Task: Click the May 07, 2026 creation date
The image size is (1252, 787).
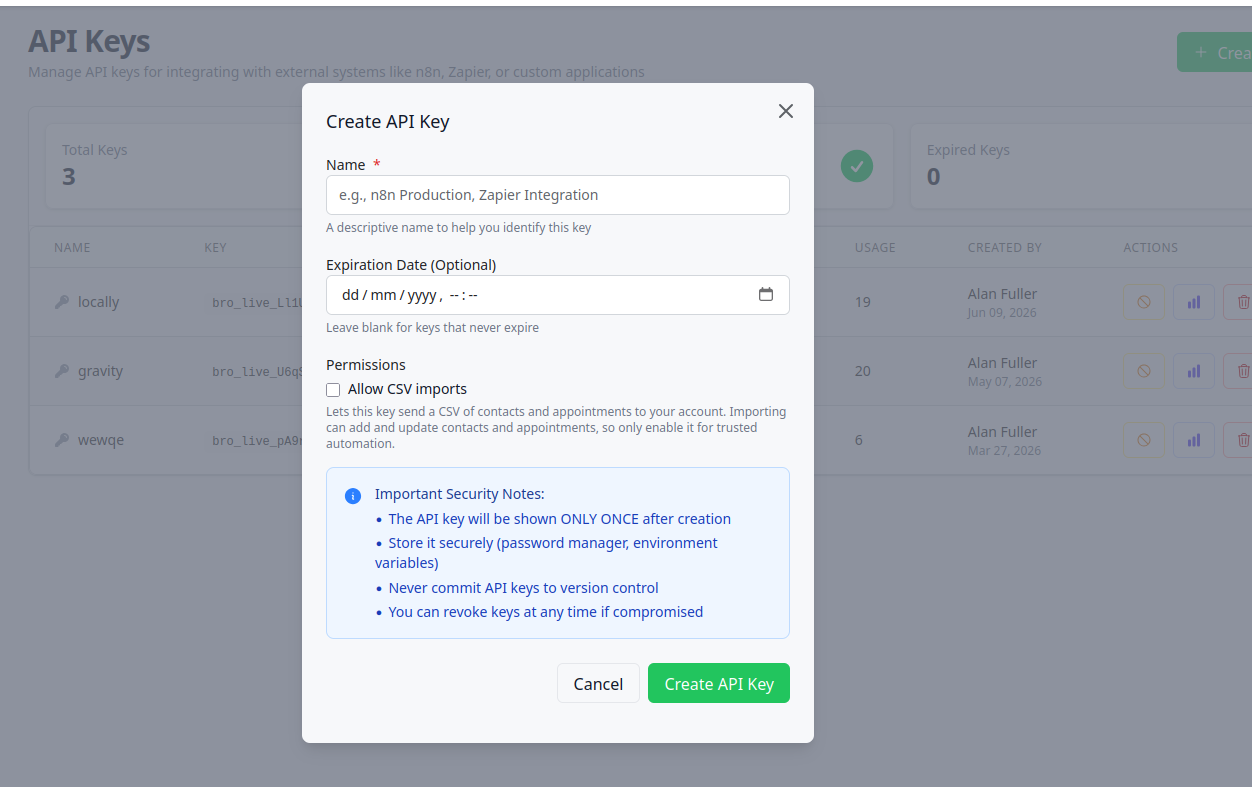Action: click(x=1005, y=381)
